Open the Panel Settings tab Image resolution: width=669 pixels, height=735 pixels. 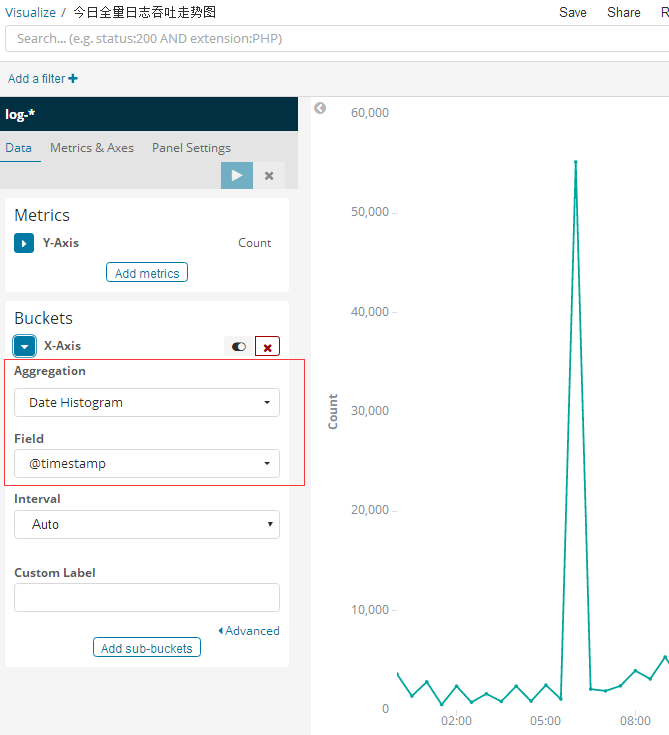[x=191, y=148]
